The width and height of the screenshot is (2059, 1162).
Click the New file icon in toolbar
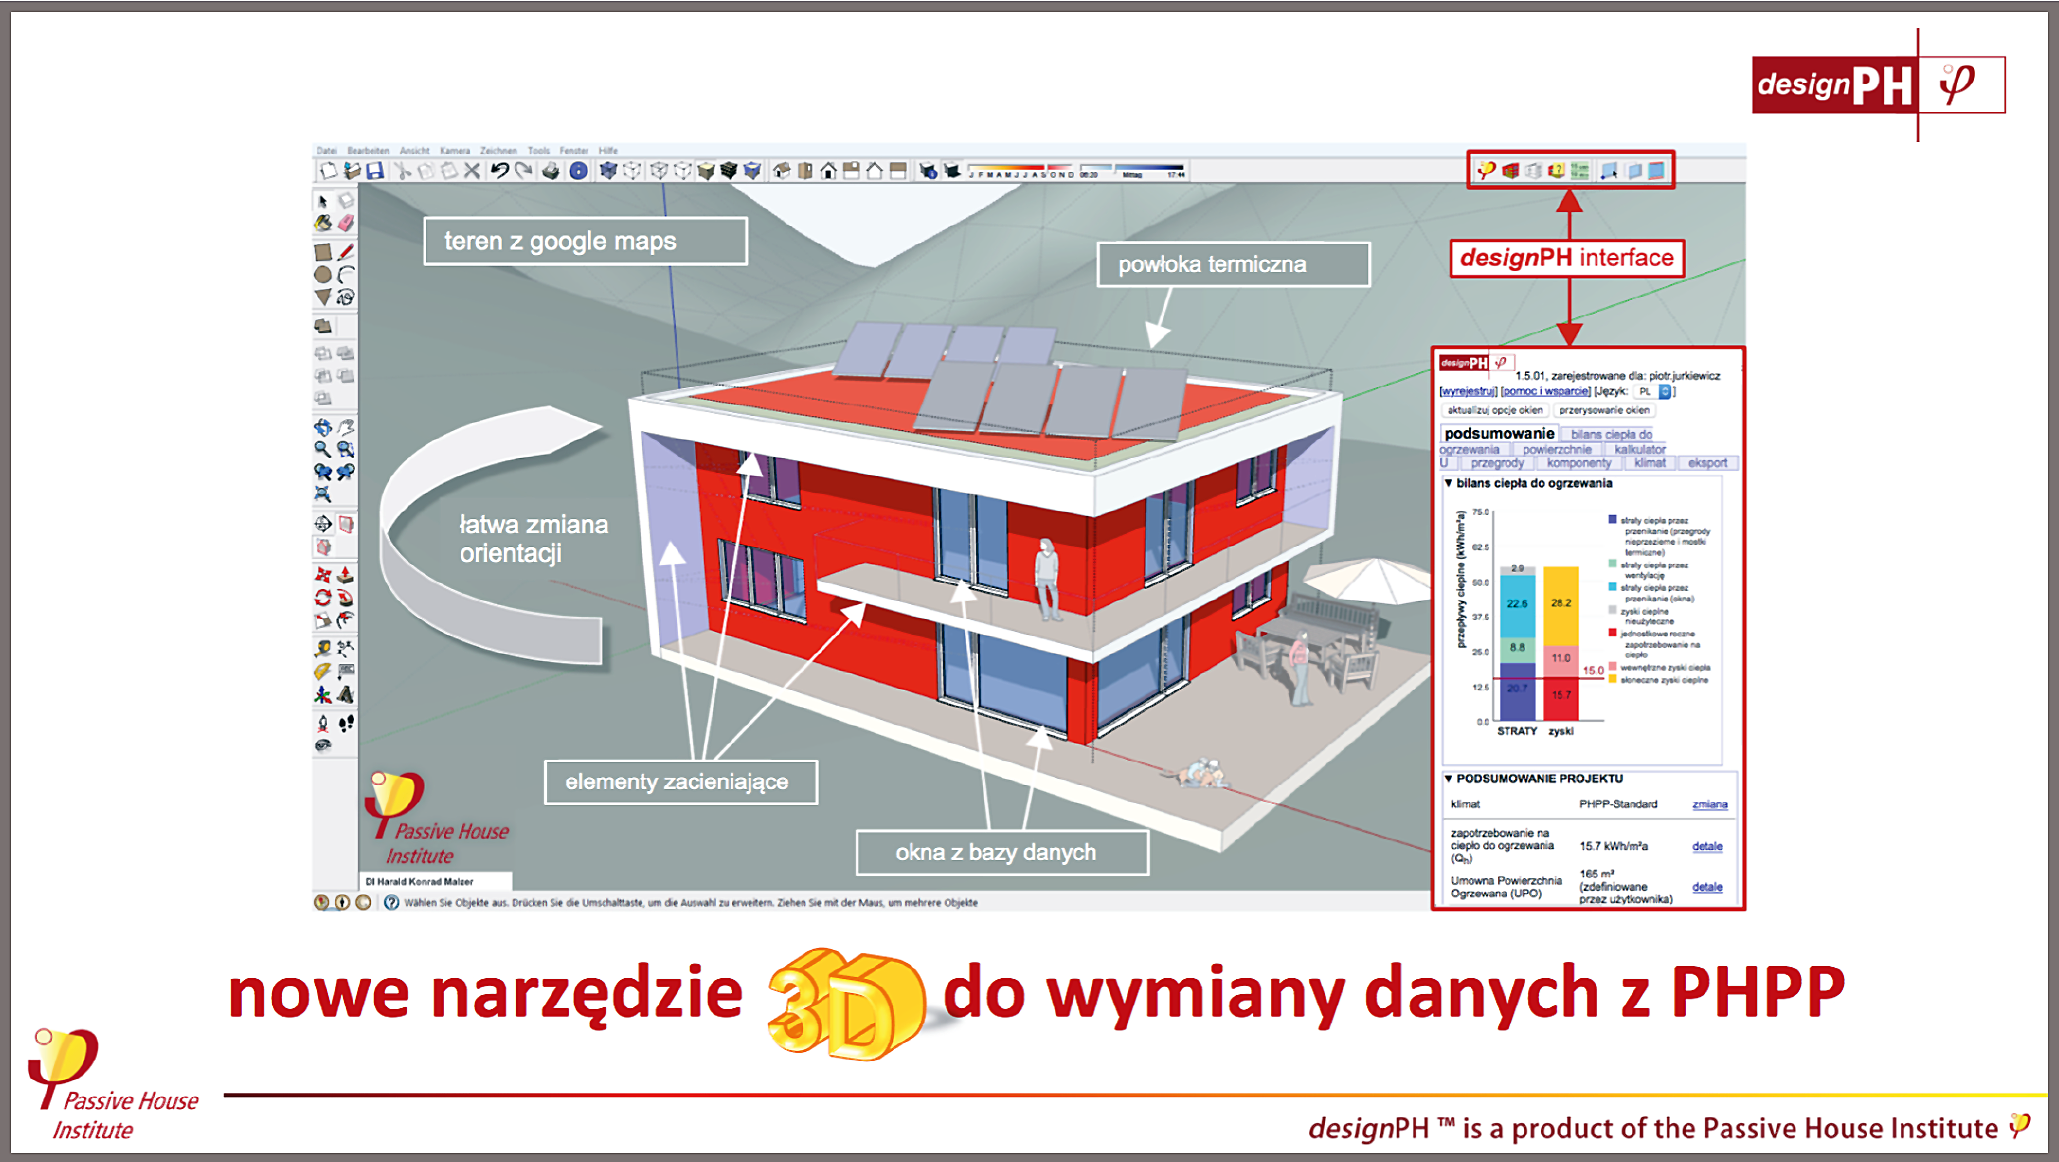[x=328, y=171]
